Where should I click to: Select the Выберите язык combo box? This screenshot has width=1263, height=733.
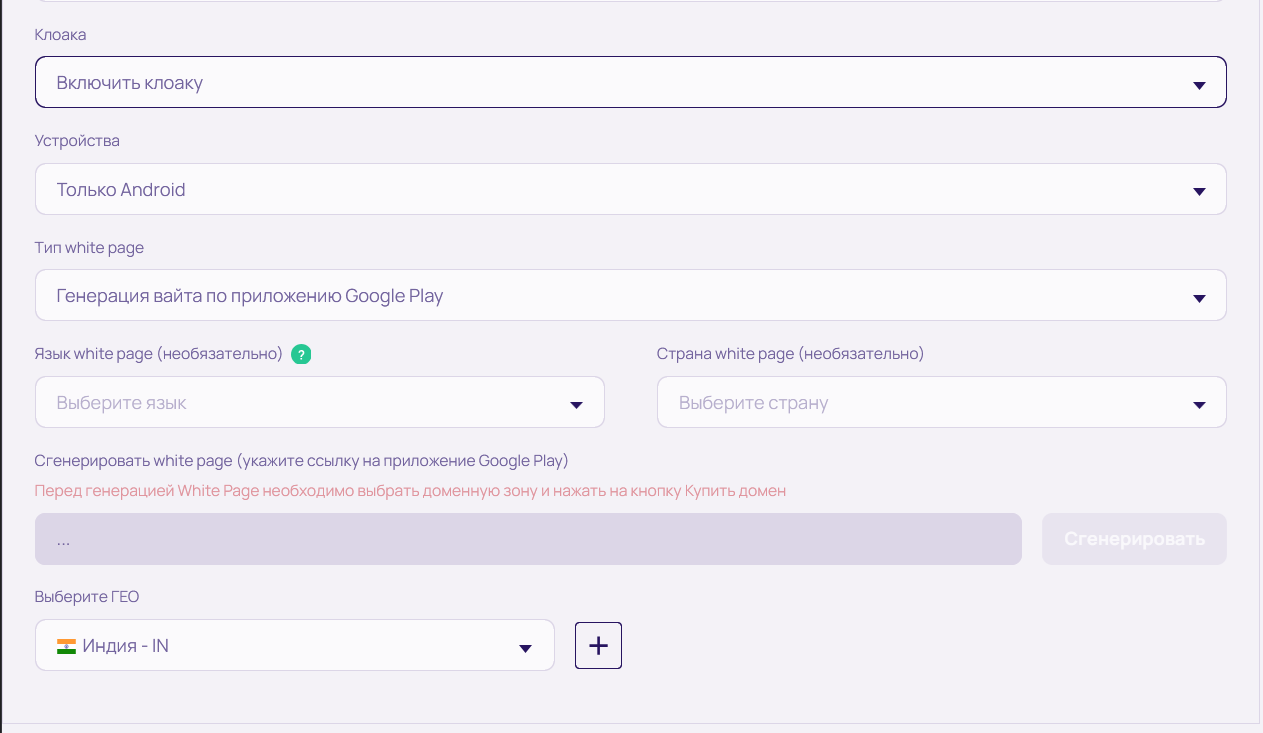300,403
